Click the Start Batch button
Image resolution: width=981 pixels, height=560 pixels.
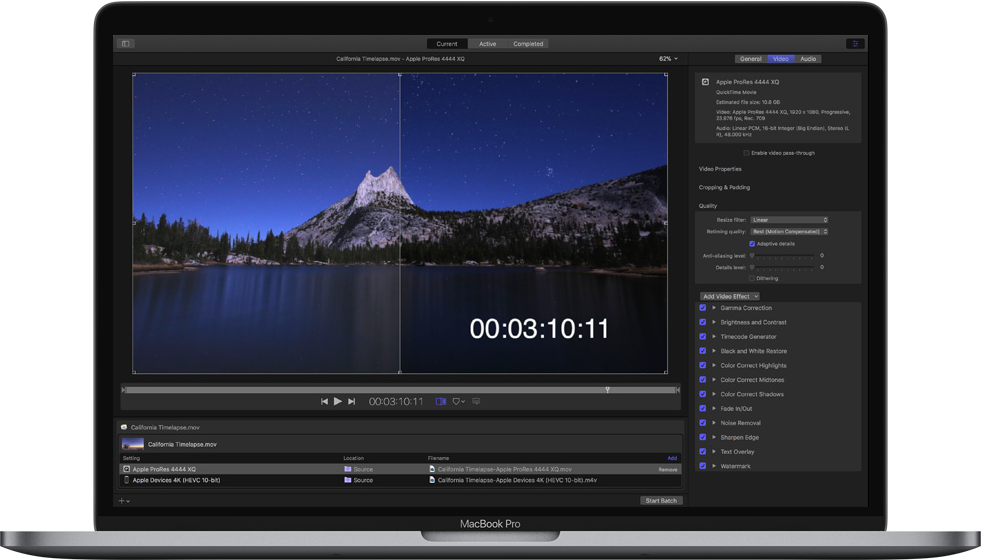[661, 500]
